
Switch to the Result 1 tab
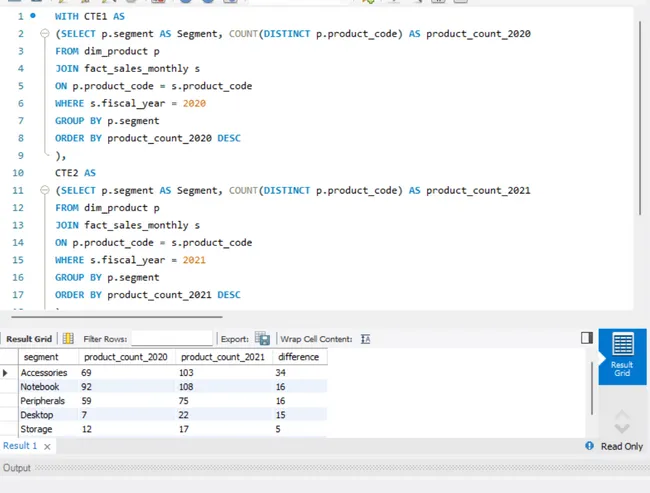(20, 446)
